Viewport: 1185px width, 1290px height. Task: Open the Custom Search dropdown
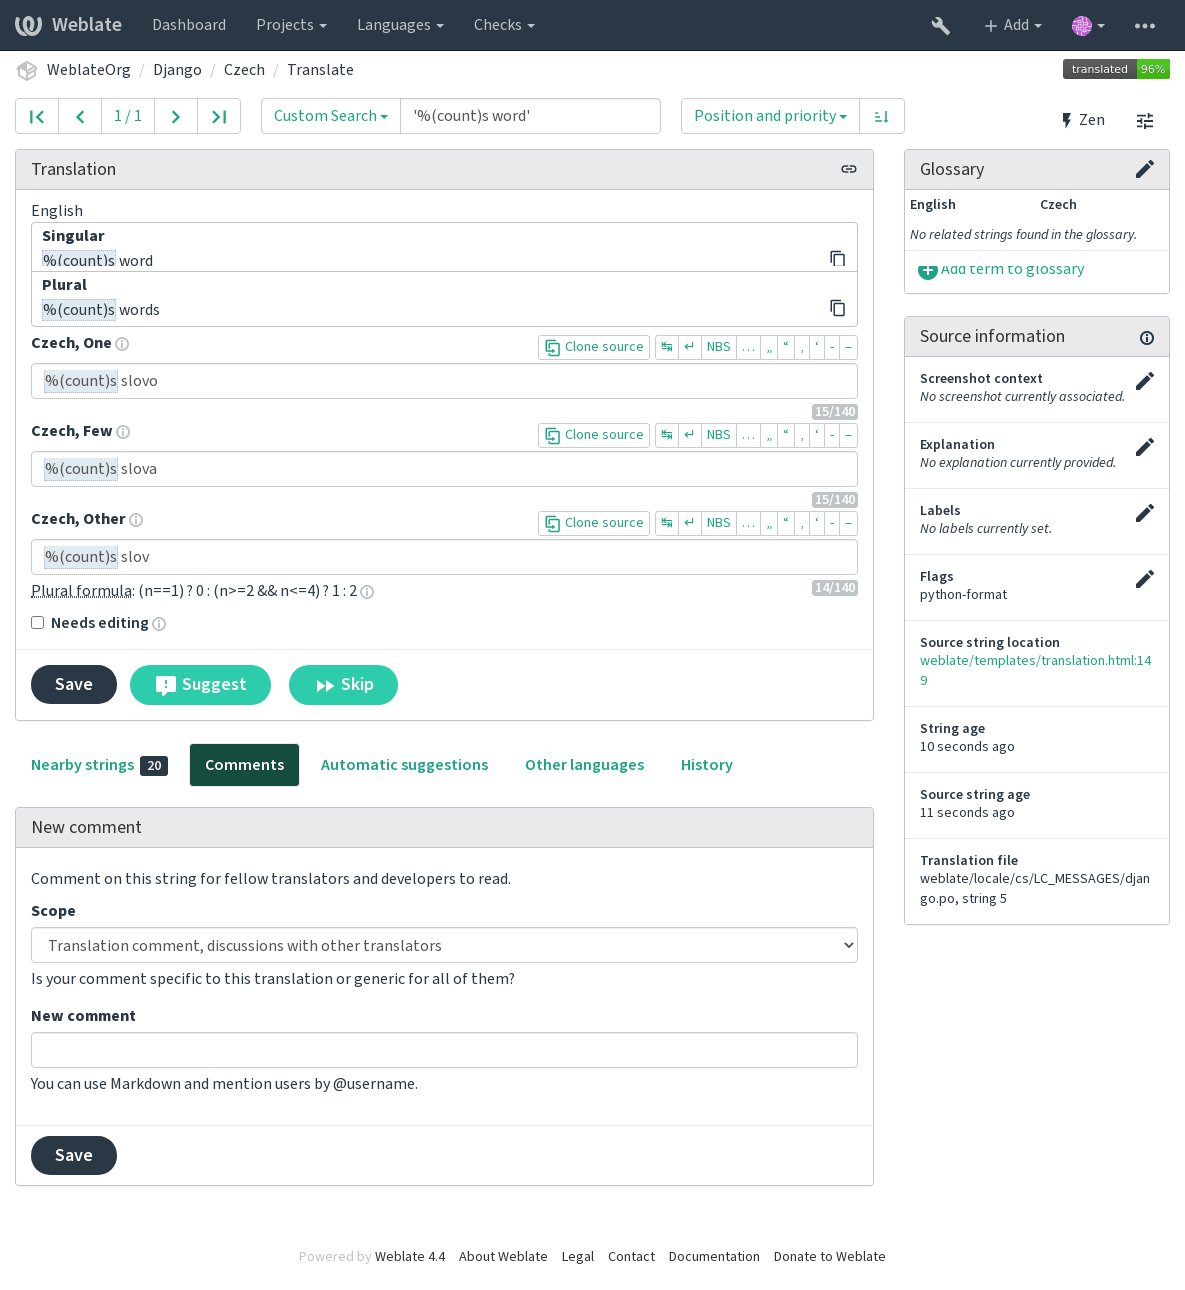pos(331,116)
